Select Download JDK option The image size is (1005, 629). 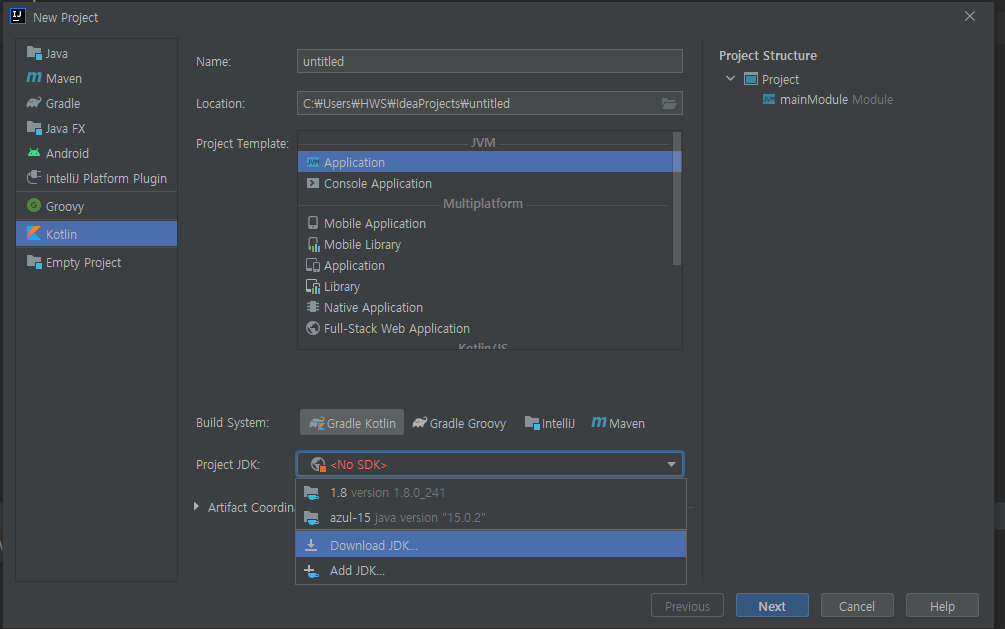click(x=490, y=545)
